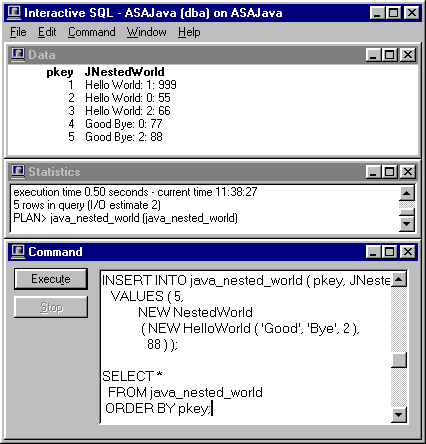Click Command editor scrollbar up arrow

[x=399, y=279]
